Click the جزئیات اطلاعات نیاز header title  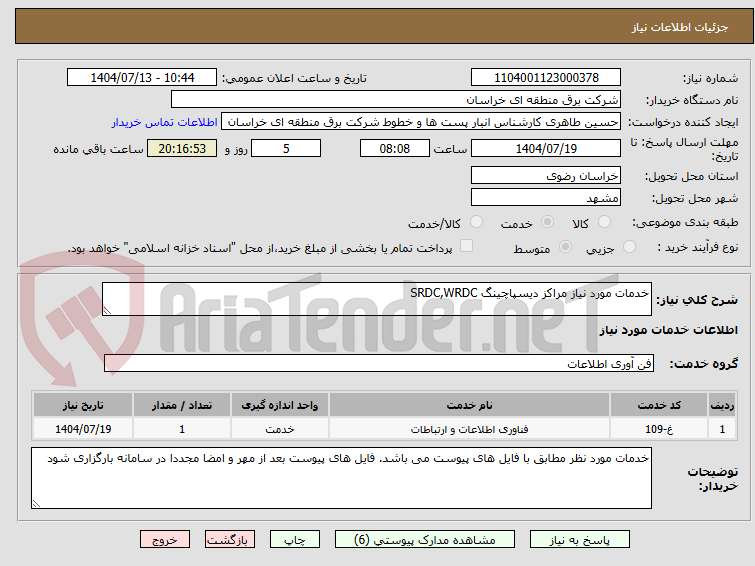(x=680, y=27)
